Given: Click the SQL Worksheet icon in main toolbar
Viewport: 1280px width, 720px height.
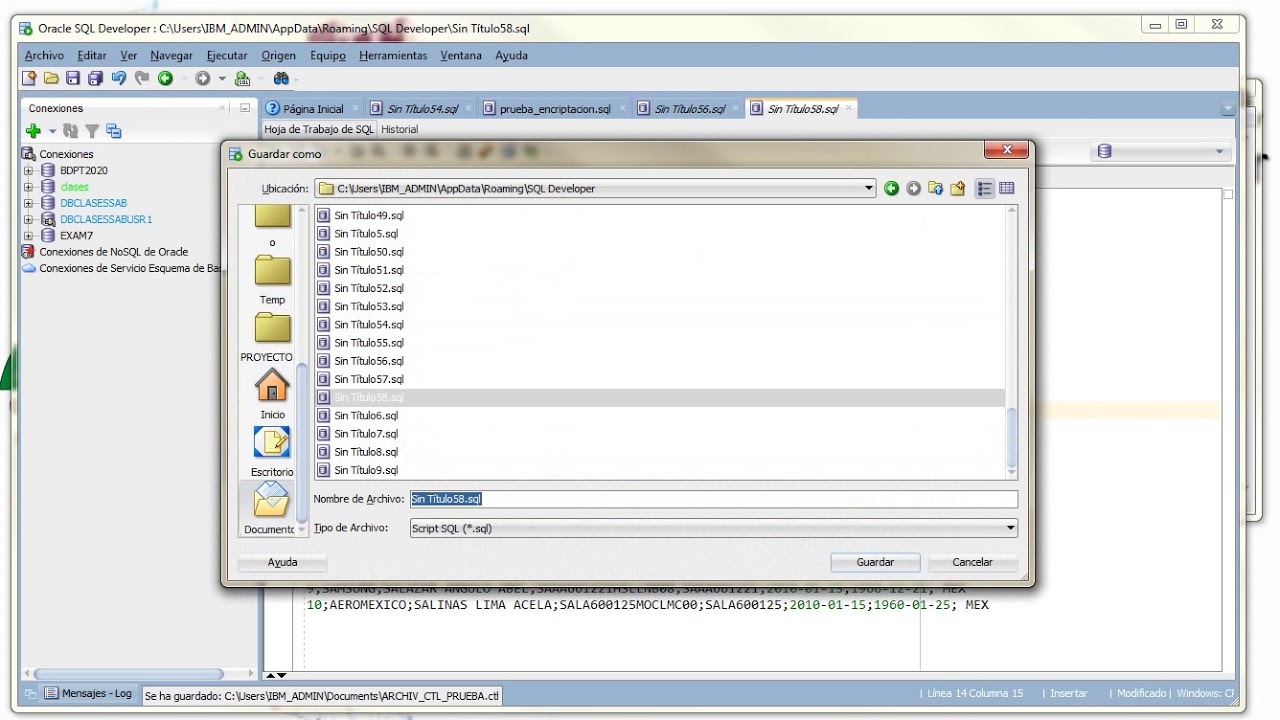Looking at the screenshot, I should click(x=242, y=78).
